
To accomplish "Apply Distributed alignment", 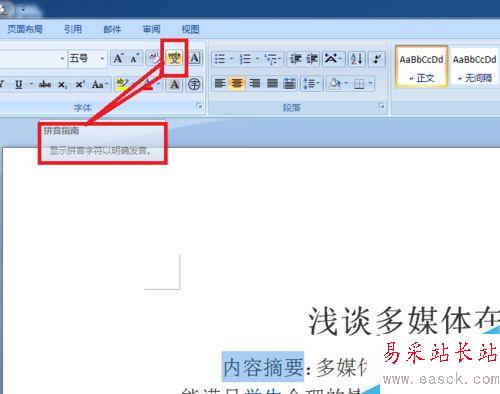I will point(289,83).
